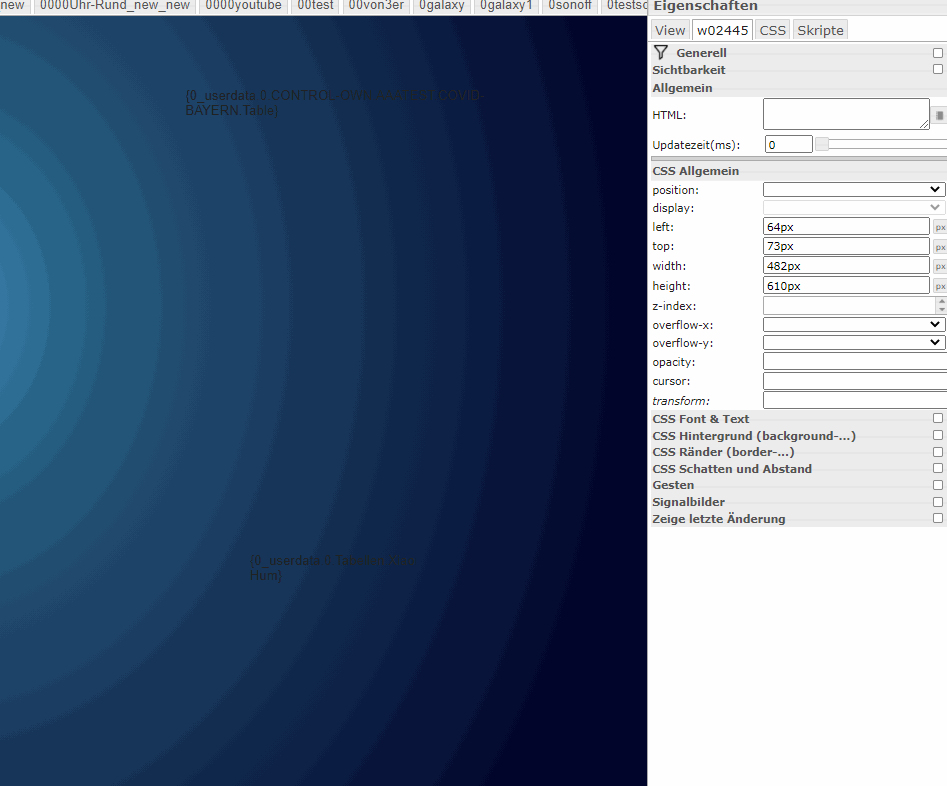This screenshot has width=947, height=786.
Task: Switch to the CSS tab
Action: coord(772,30)
